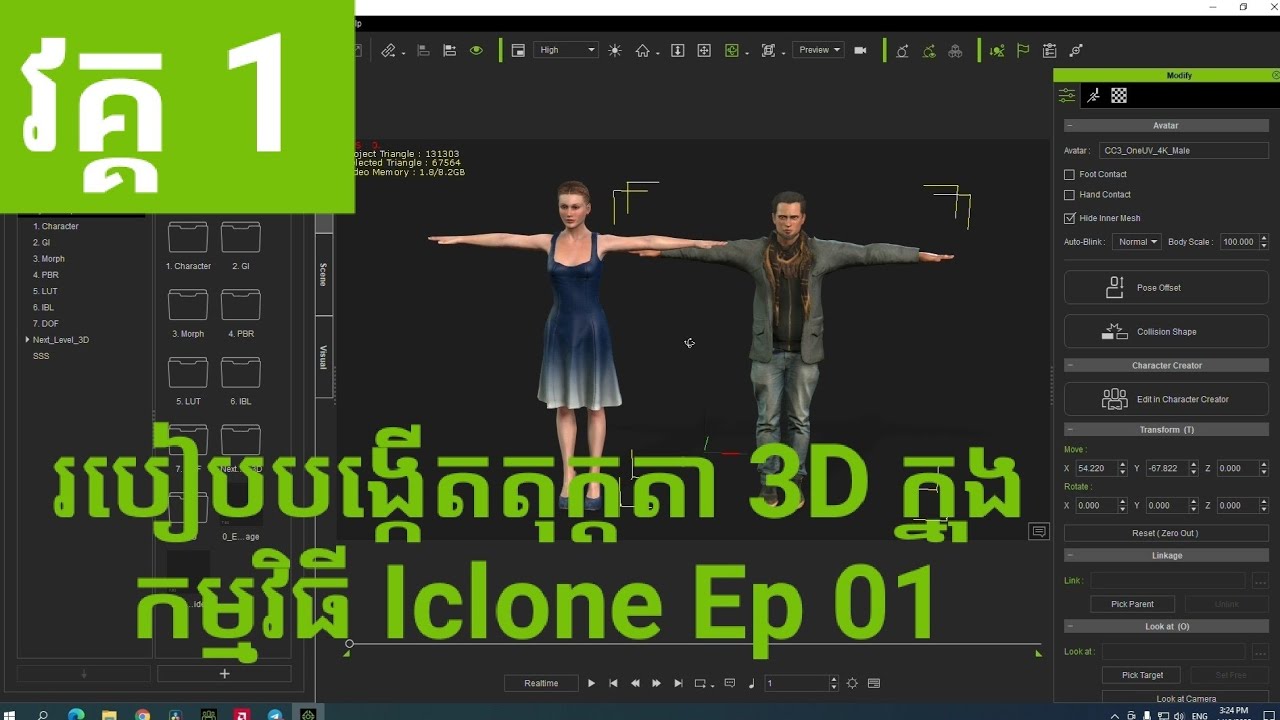Screen dimensions: 1280x720
Task: Open the timeline settings sun-gear icon
Action: click(x=852, y=683)
